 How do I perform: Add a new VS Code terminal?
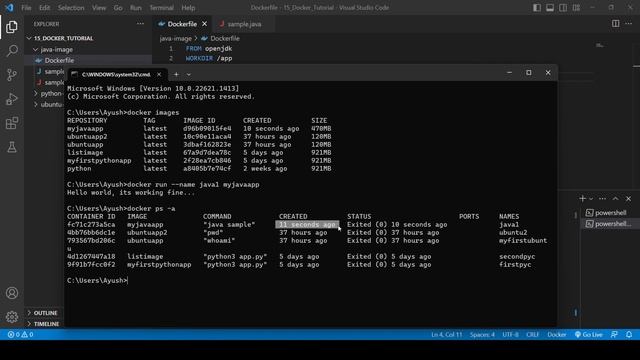coord(582,198)
